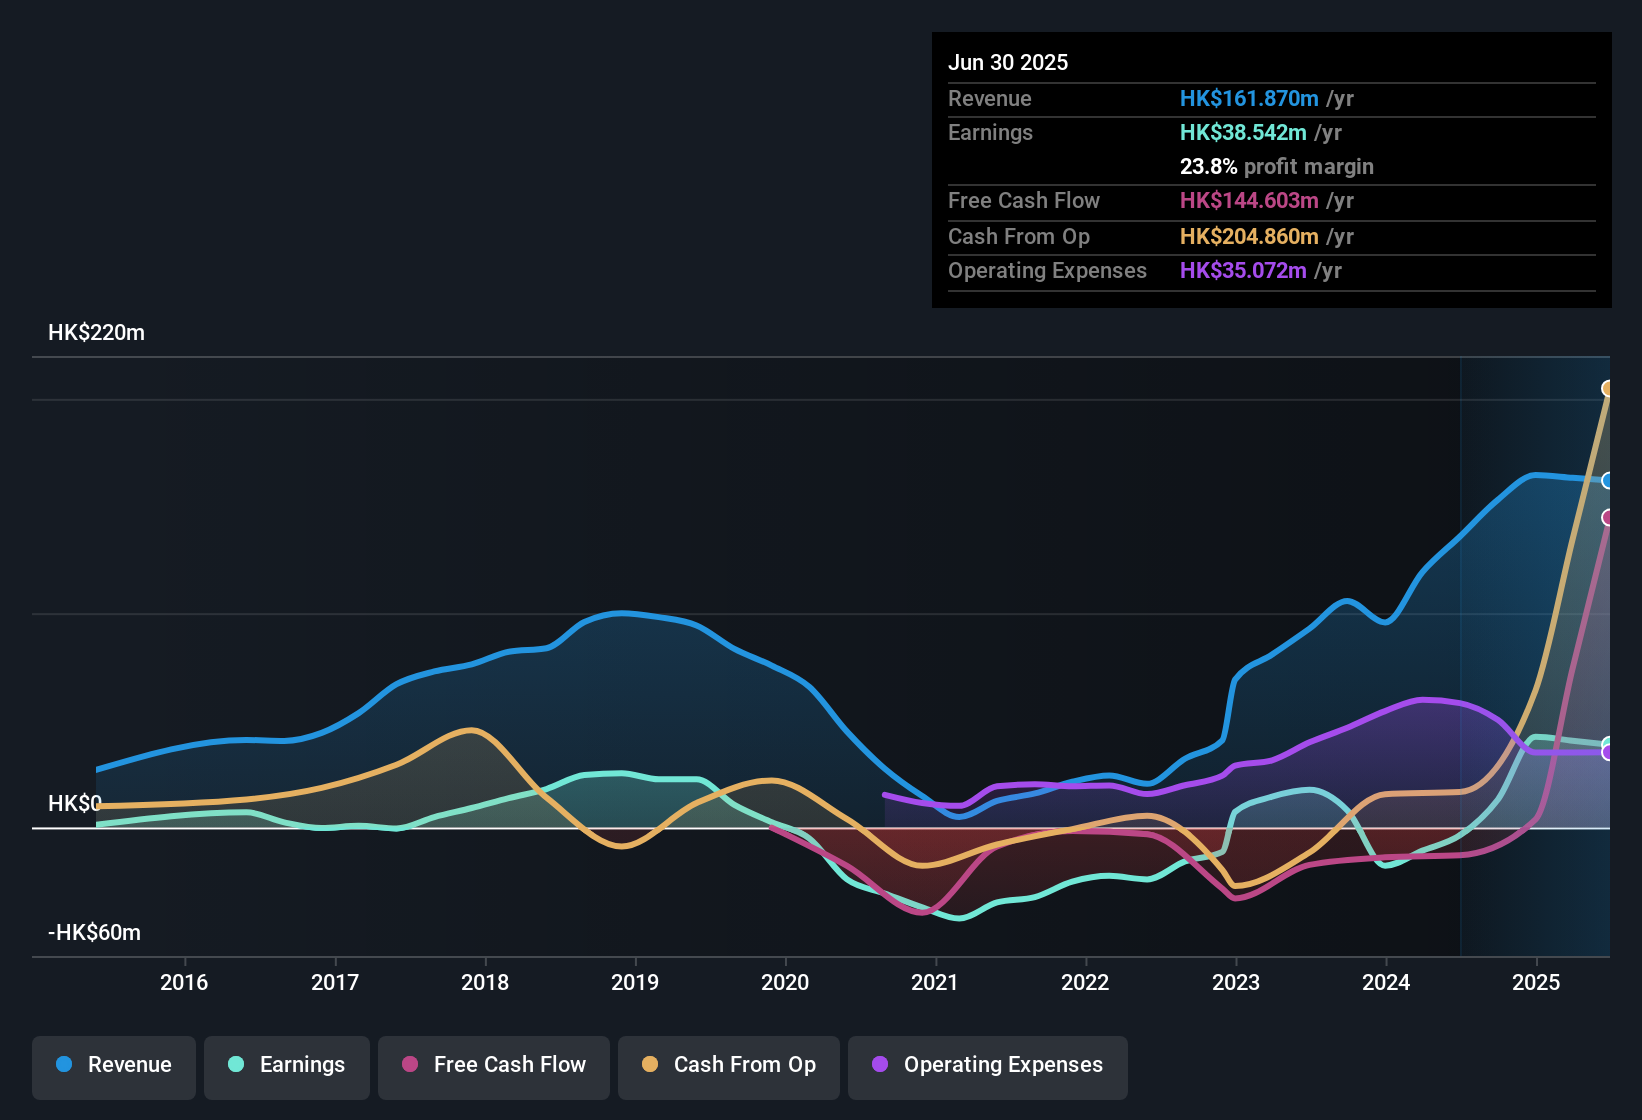Viewport: 1642px width, 1120px height.
Task: Toggle the Operating Expenses series off
Action: pos(987,1065)
